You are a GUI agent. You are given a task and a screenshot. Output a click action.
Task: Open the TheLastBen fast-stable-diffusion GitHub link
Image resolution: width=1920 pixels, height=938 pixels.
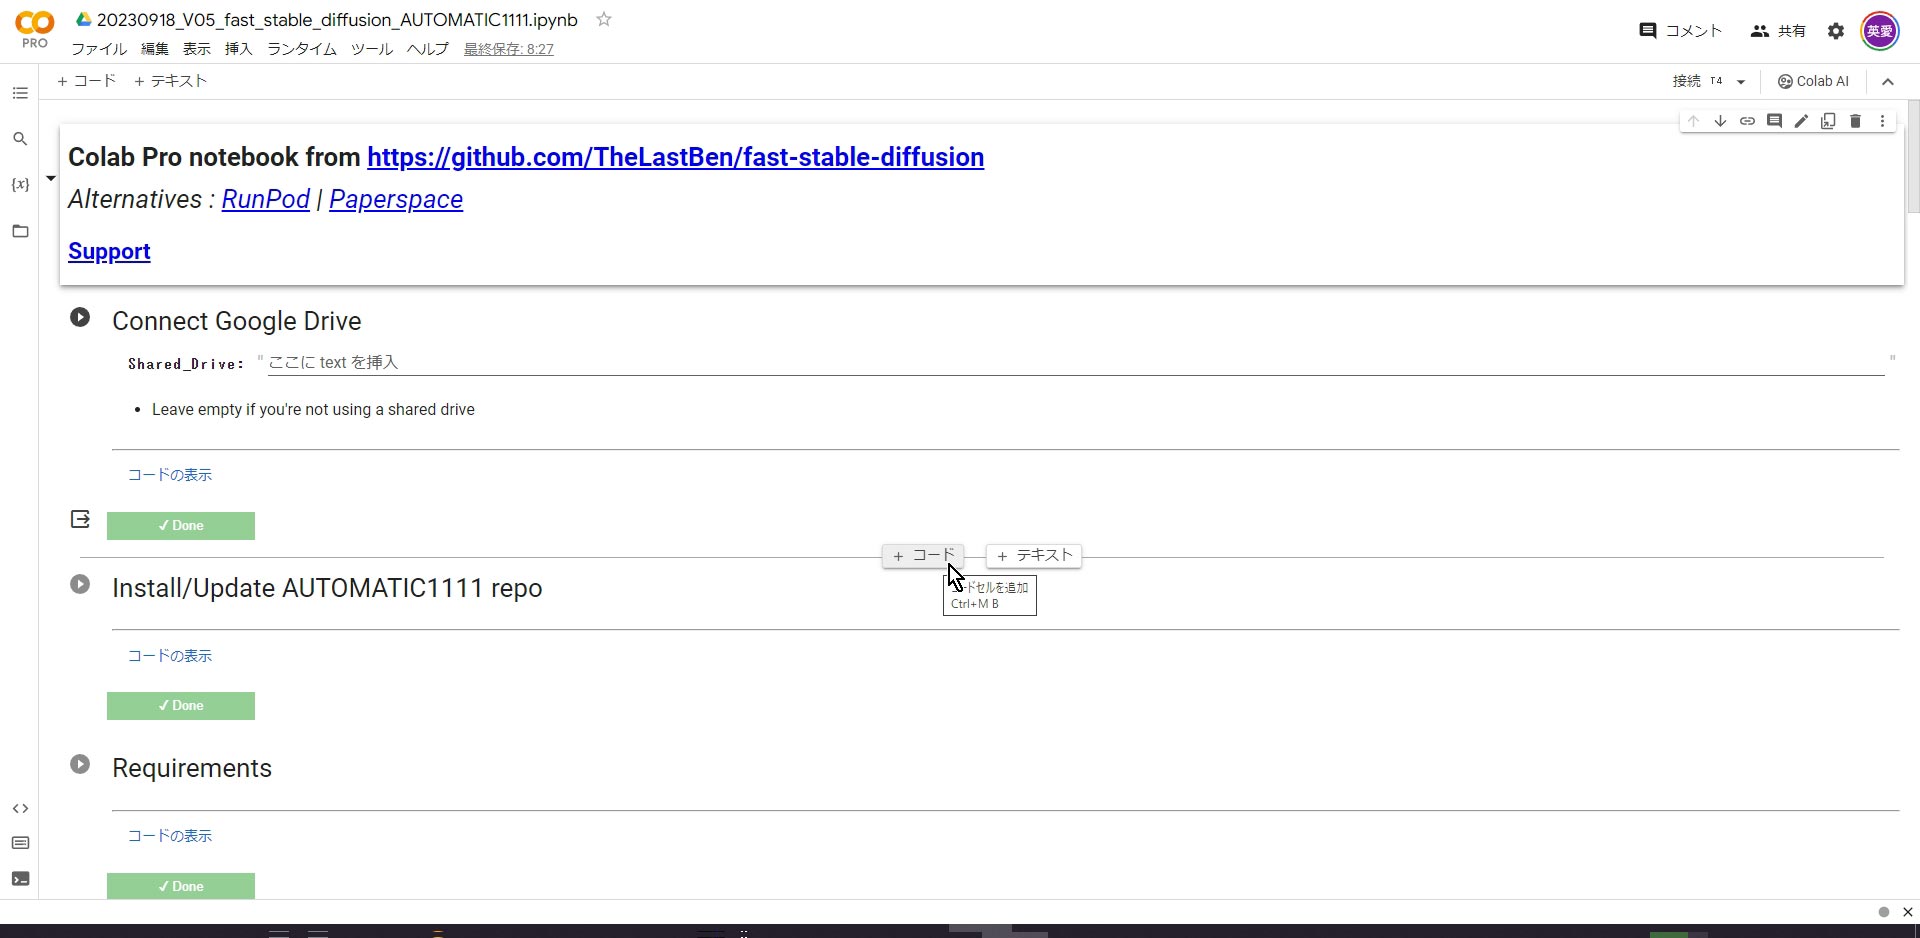click(x=675, y=157)
